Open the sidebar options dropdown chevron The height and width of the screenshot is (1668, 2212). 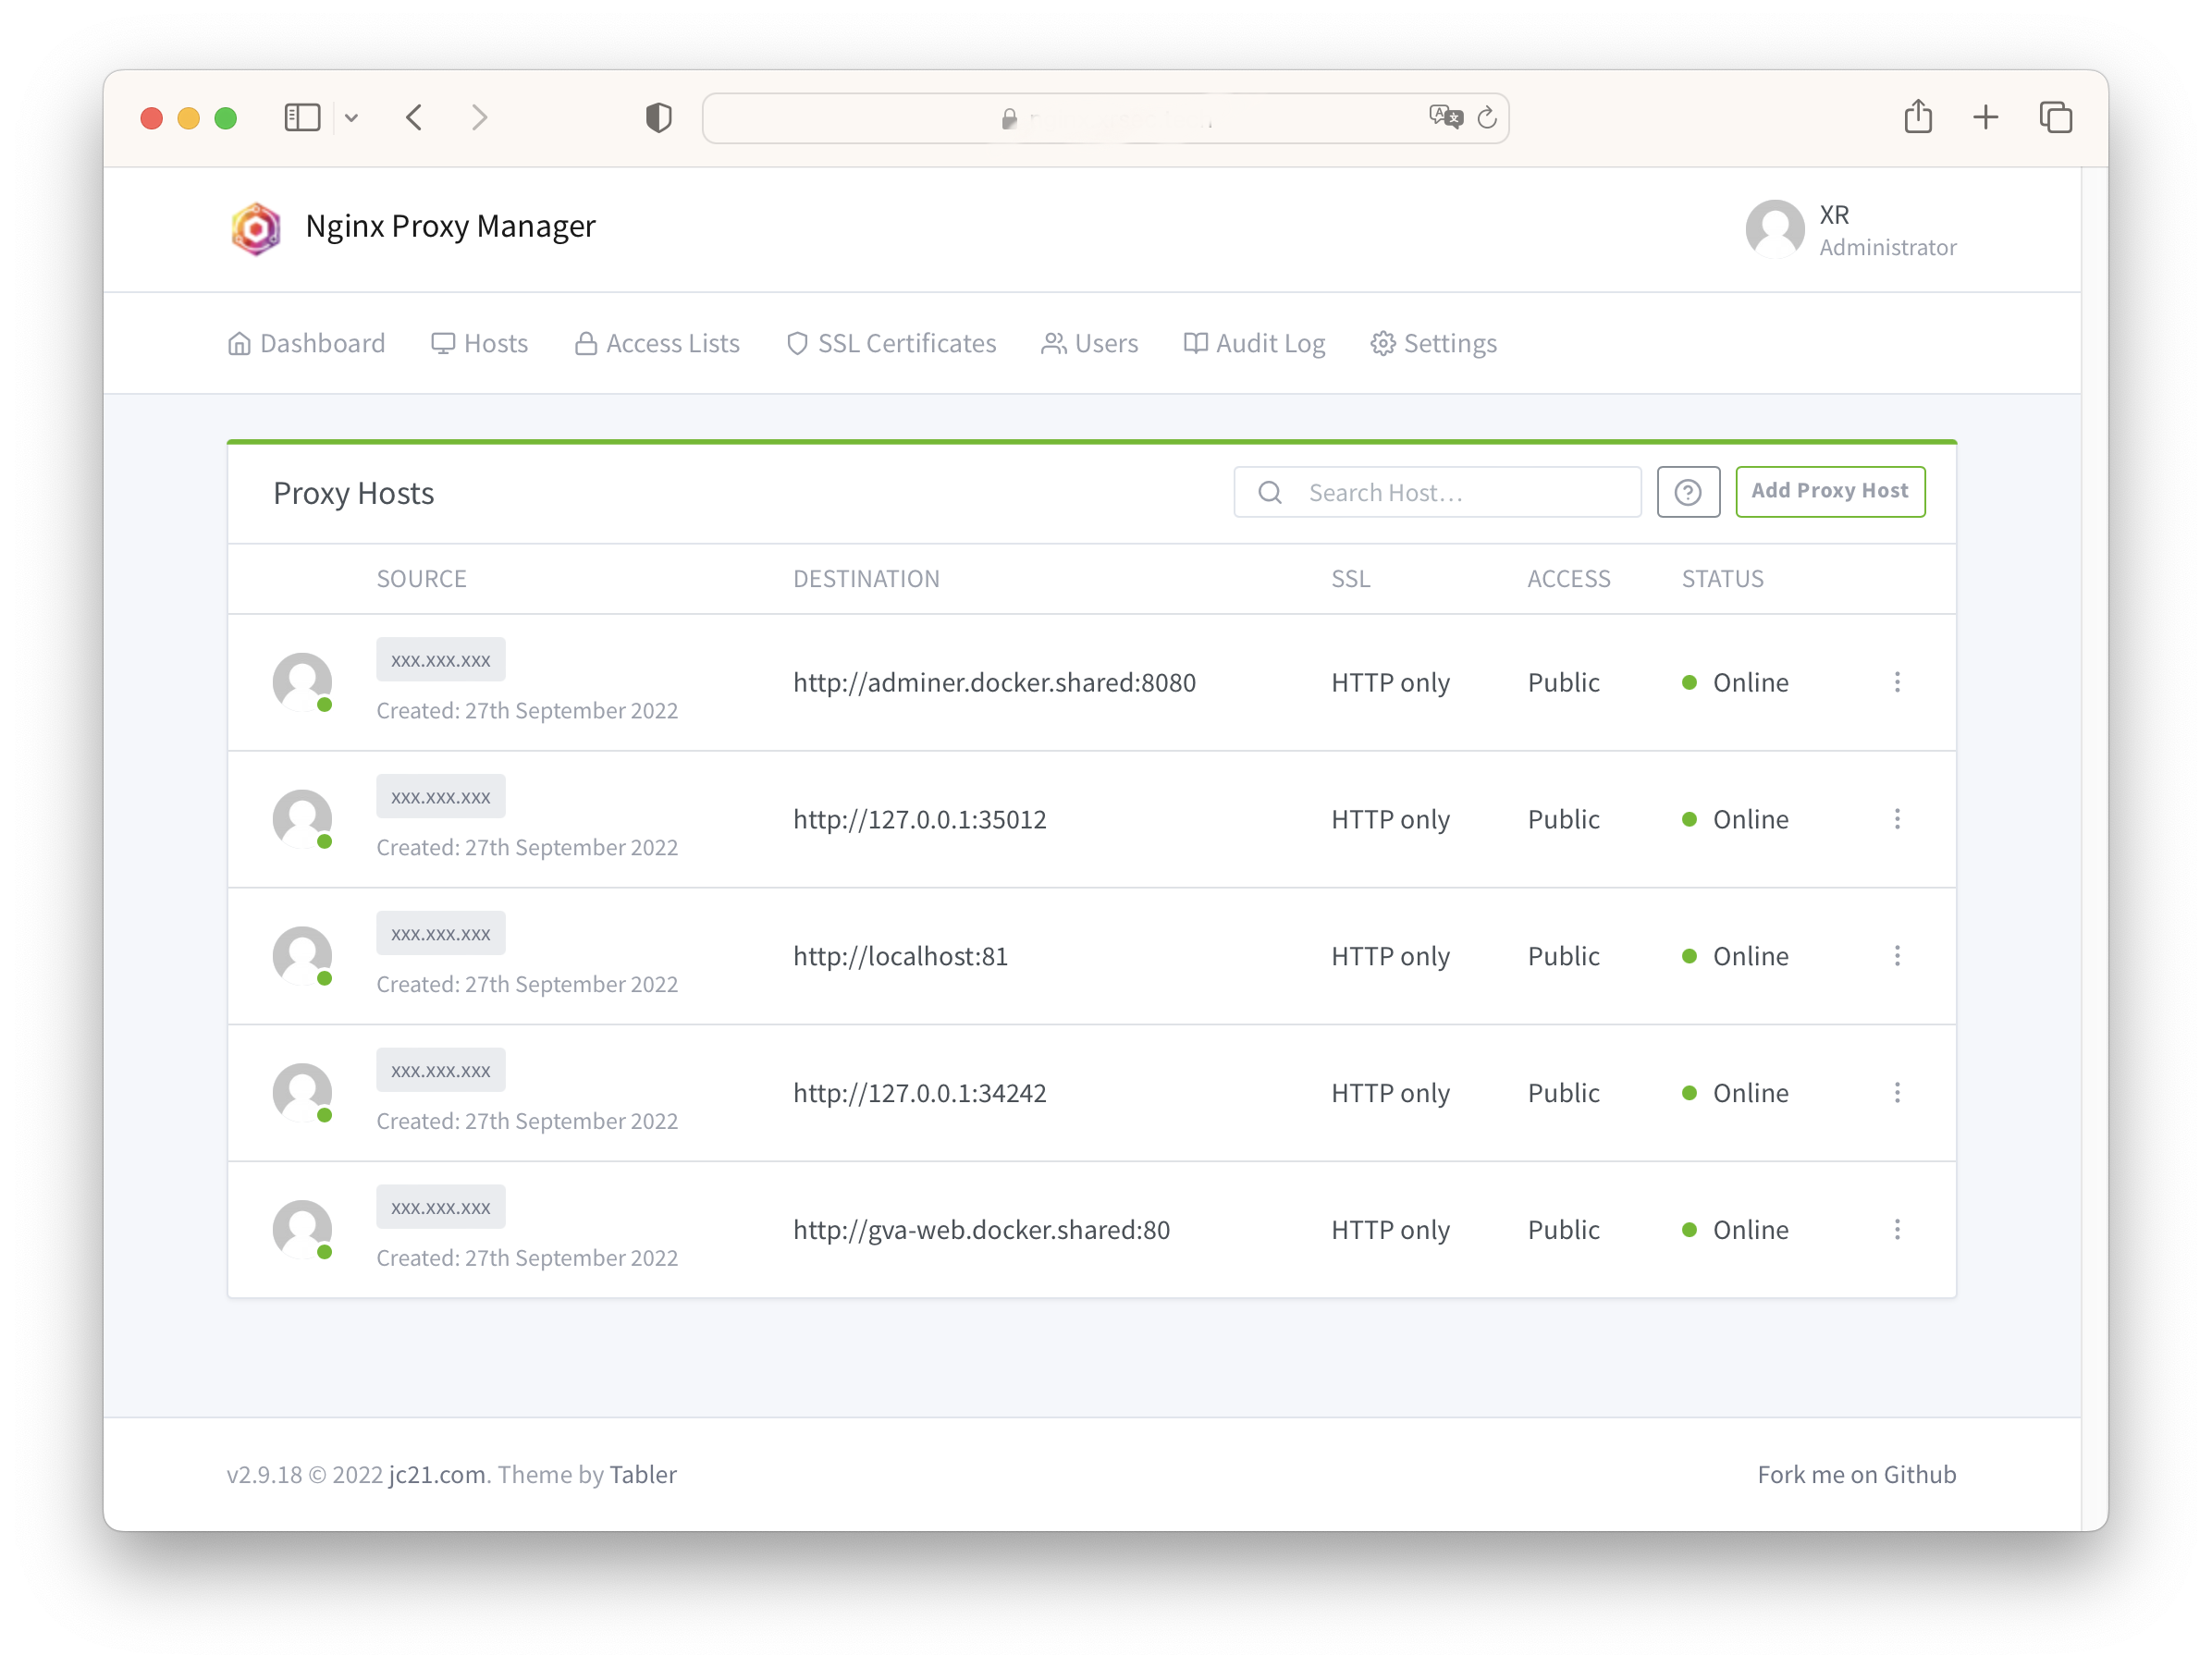point(351,118)
